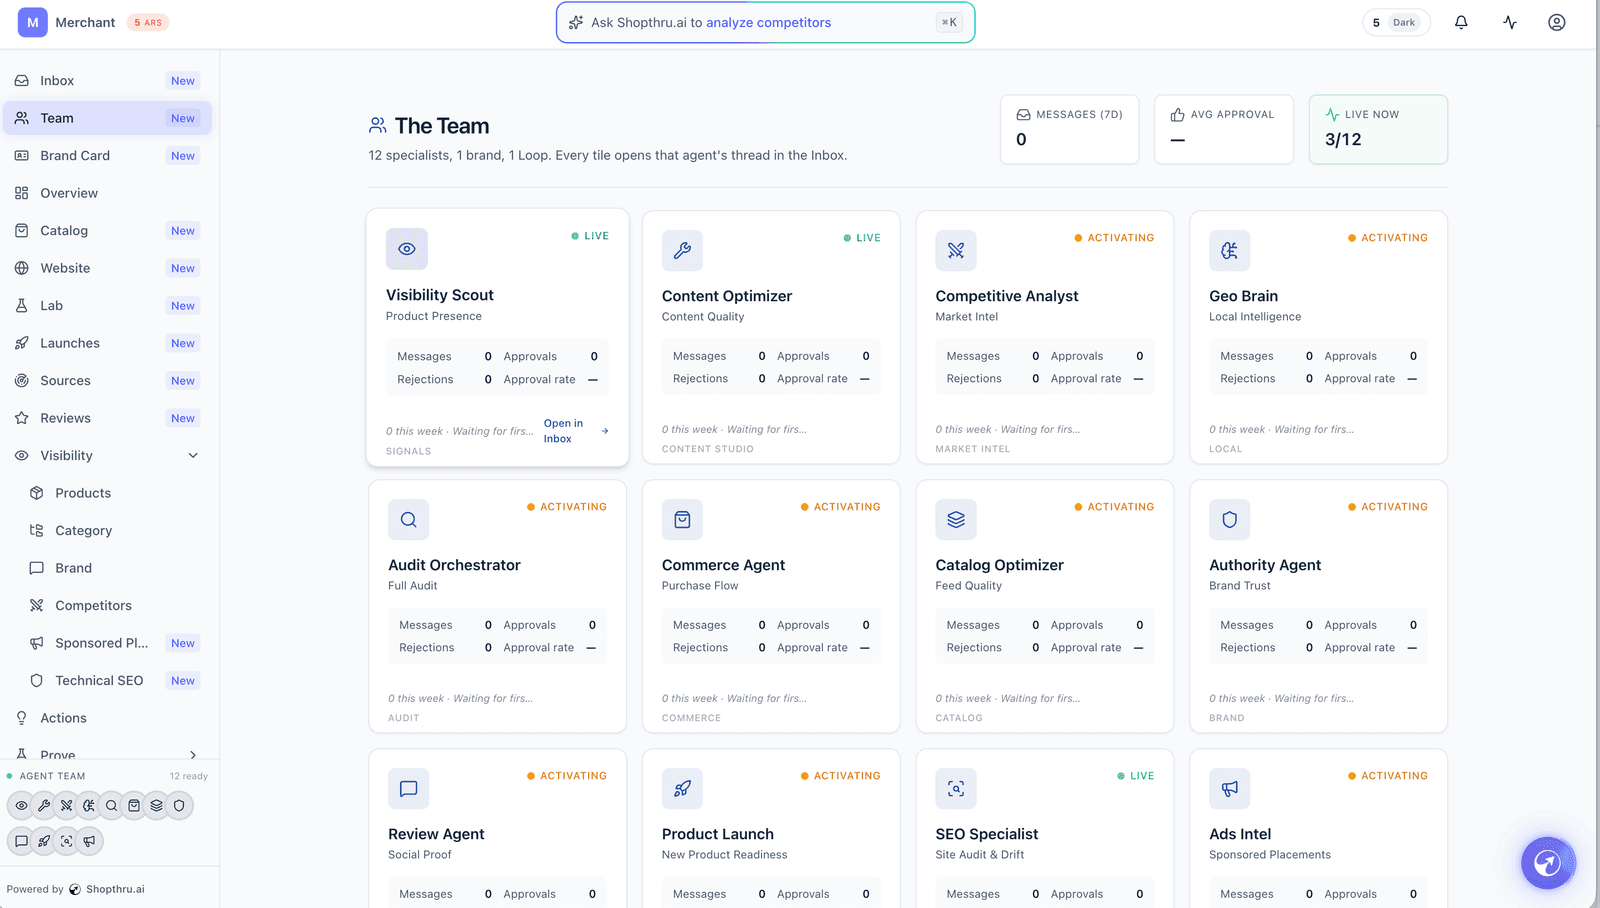Click the 5 ARS badge
This screenshot has height=908, width=1600.
[x=148, y=22]
